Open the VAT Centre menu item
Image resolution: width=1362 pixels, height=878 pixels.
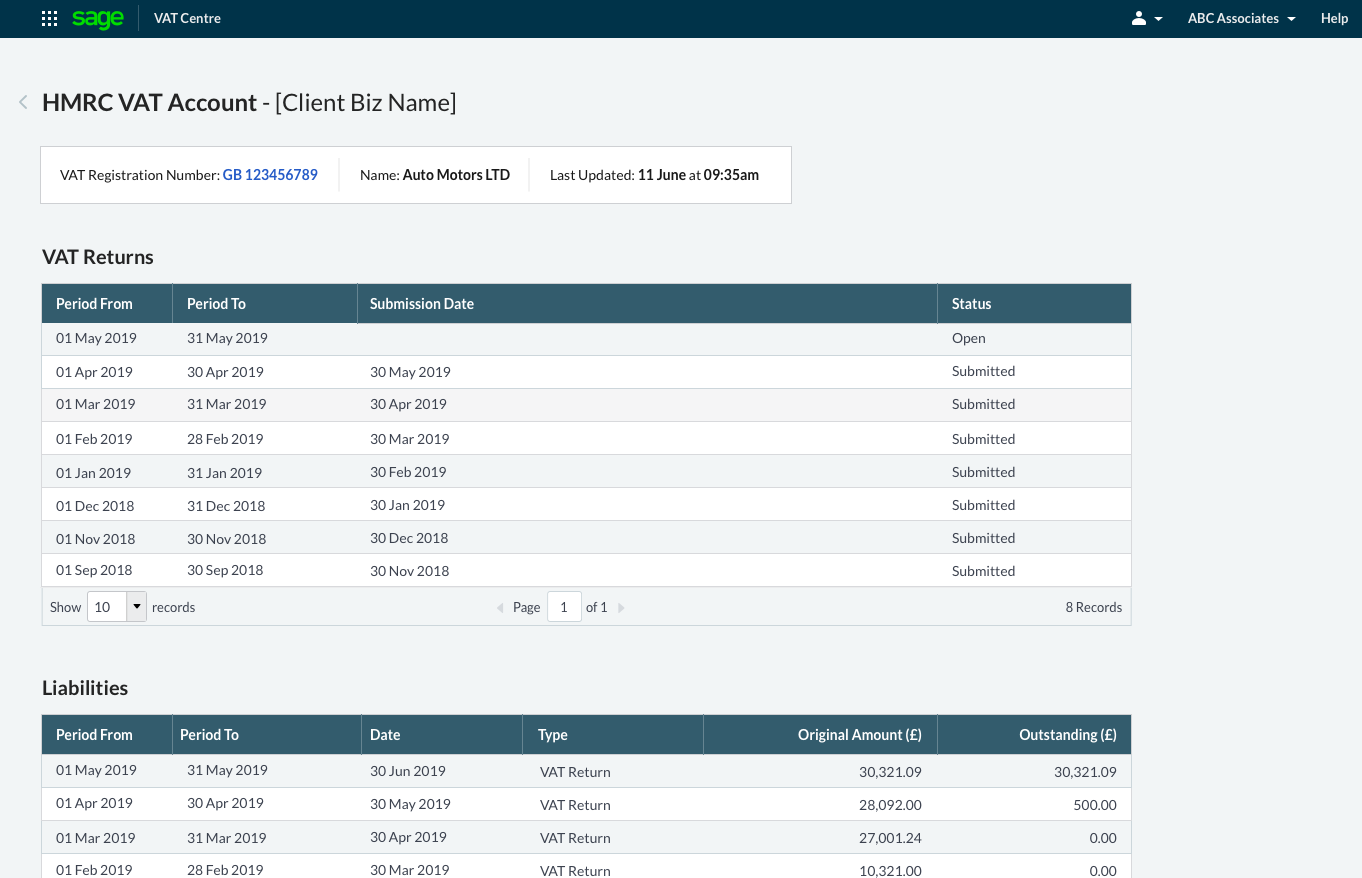pyautogui.click(x=187, y=19)
